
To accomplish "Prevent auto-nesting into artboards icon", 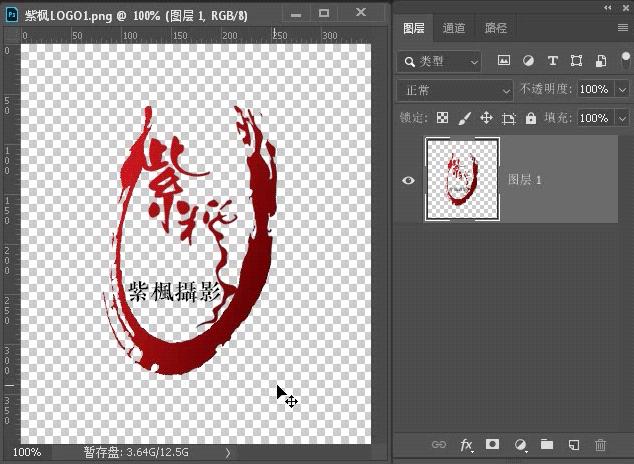I will click(x=509, y=118).
